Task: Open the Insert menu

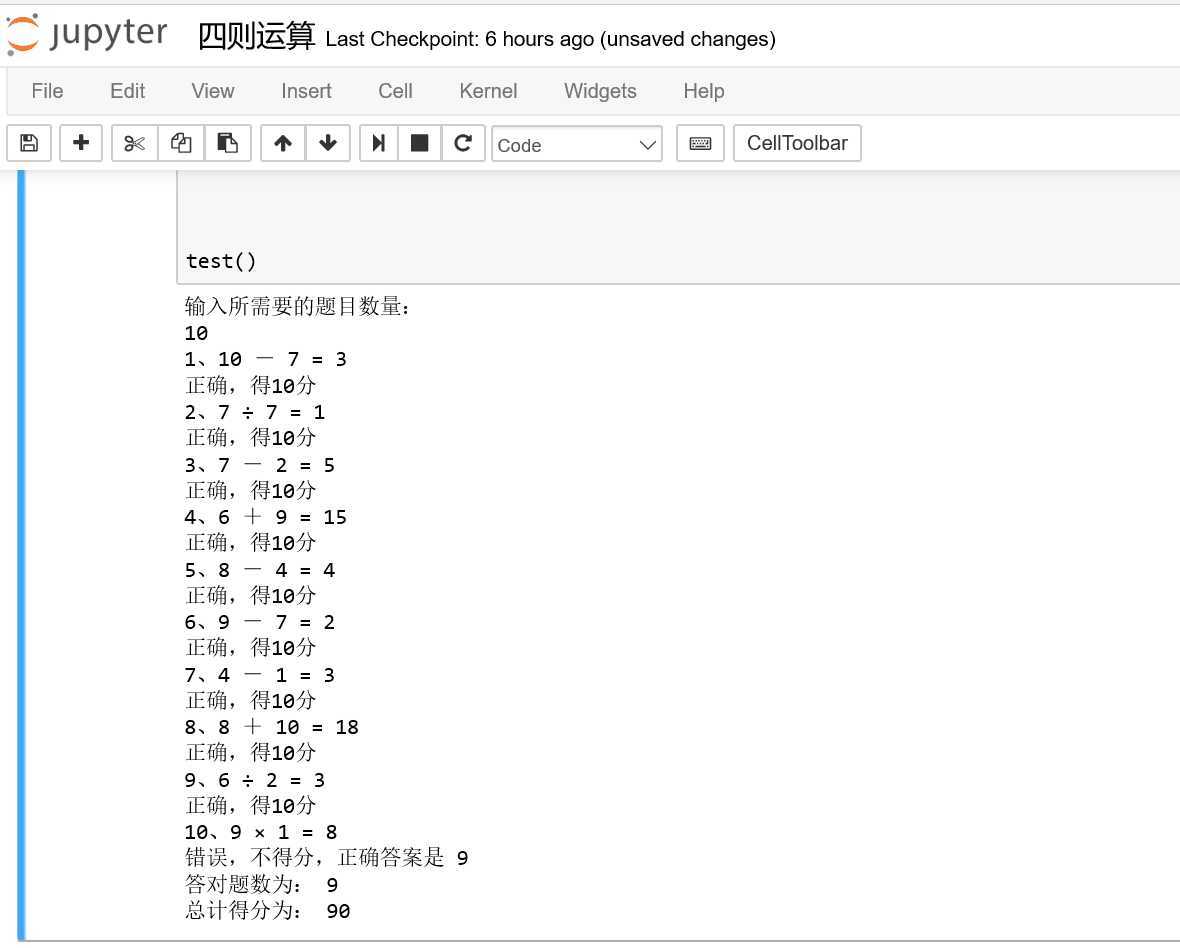Action: click(x=306, y=91)
